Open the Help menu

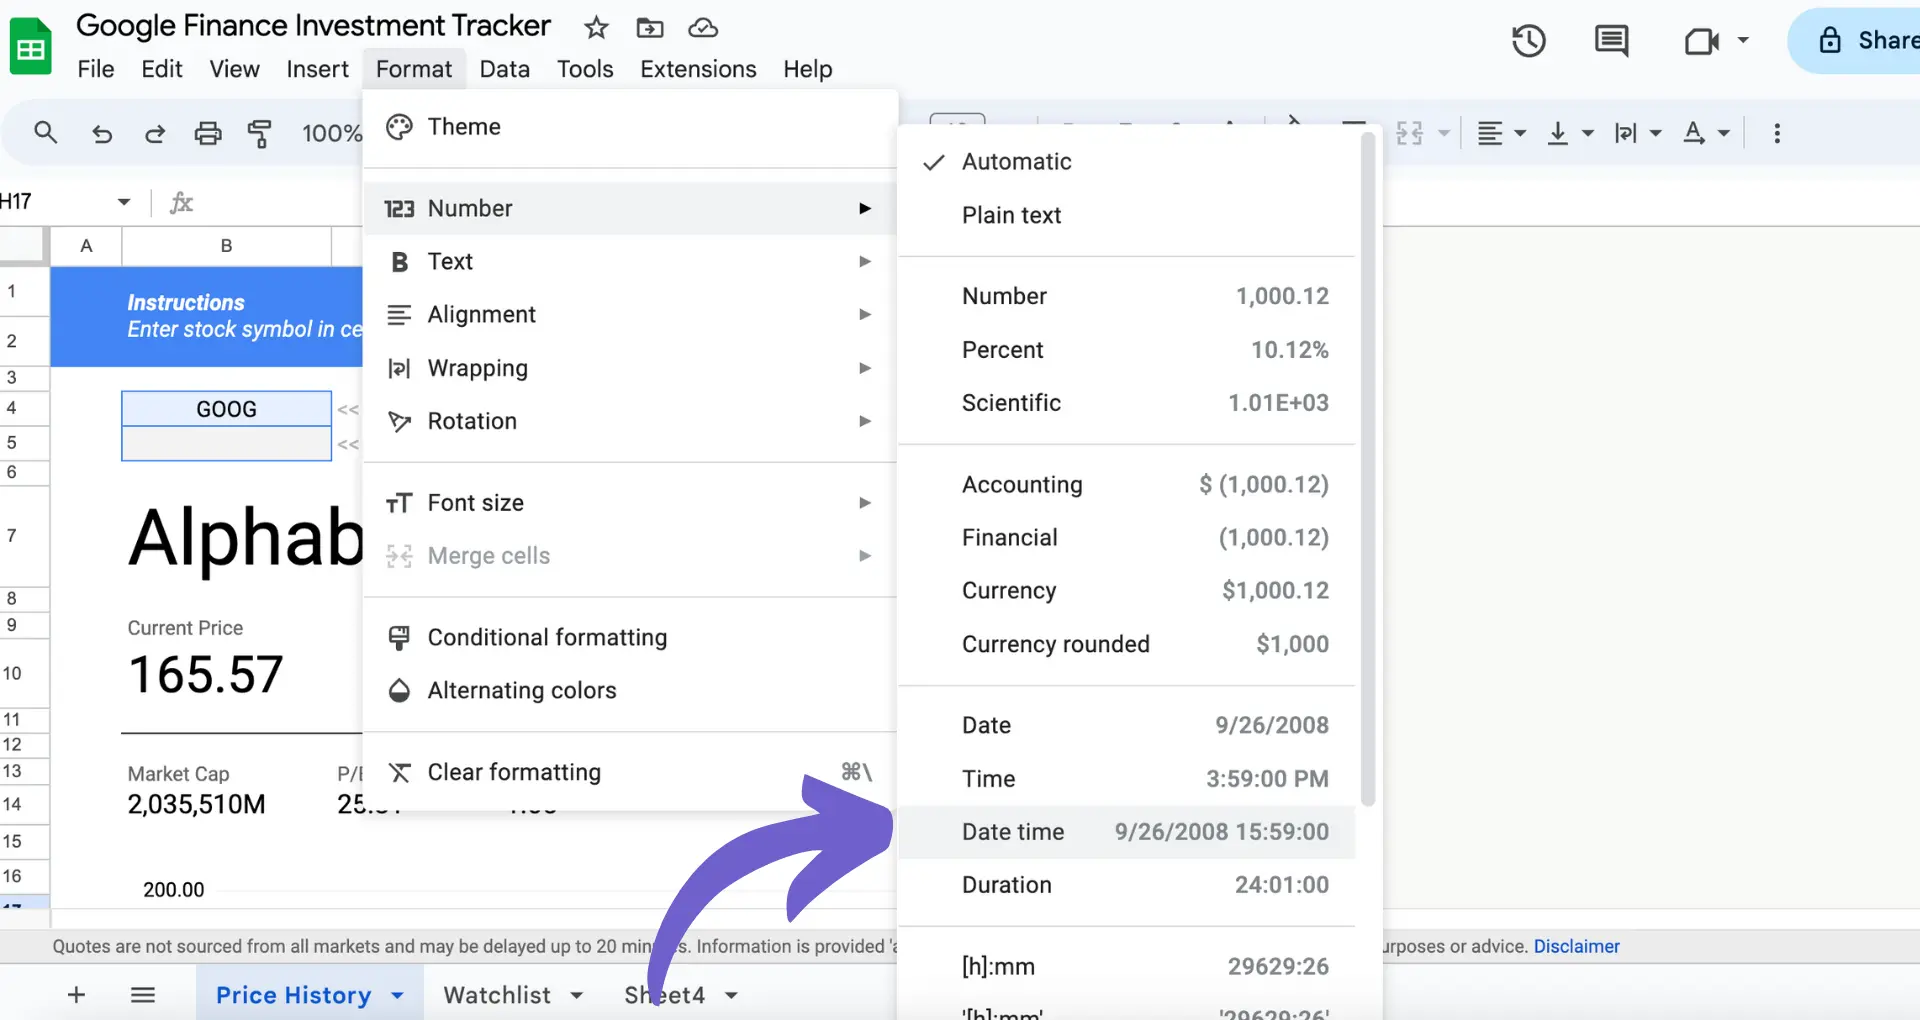coord(808,69)
